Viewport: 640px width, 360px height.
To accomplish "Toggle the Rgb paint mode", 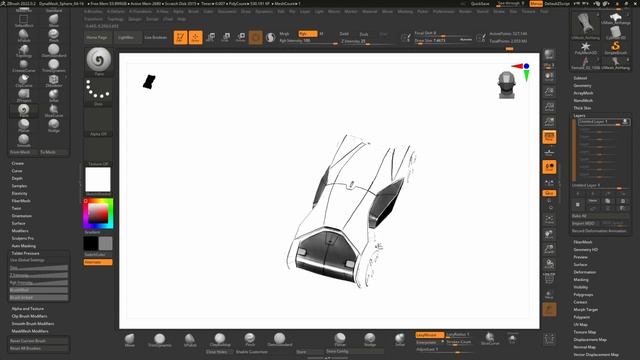I will pos(307,34).
